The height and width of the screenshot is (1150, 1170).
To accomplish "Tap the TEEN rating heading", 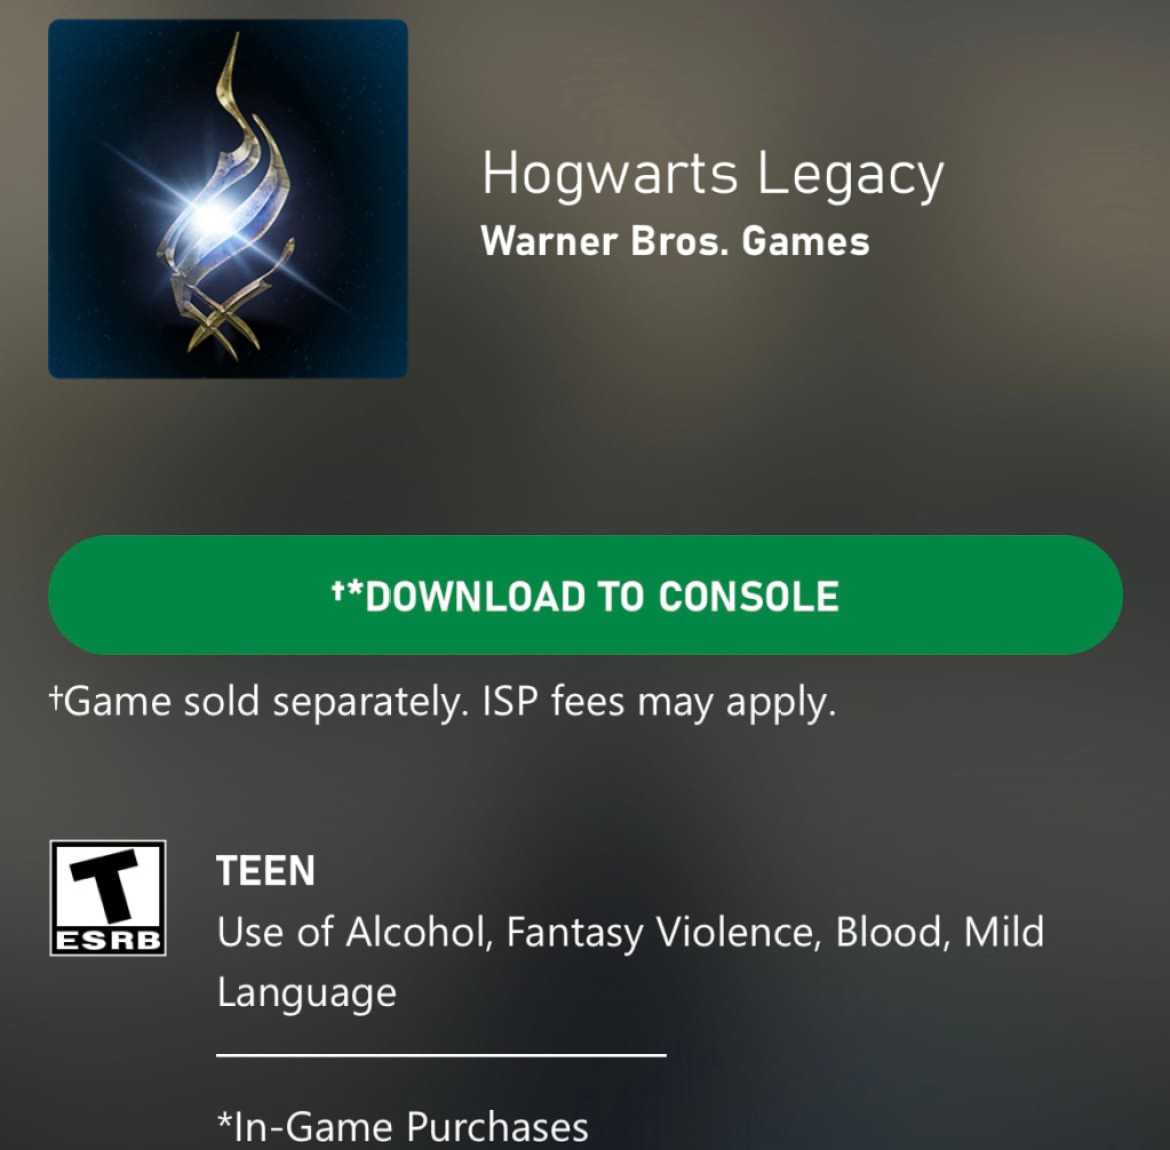I will point(266,871).
